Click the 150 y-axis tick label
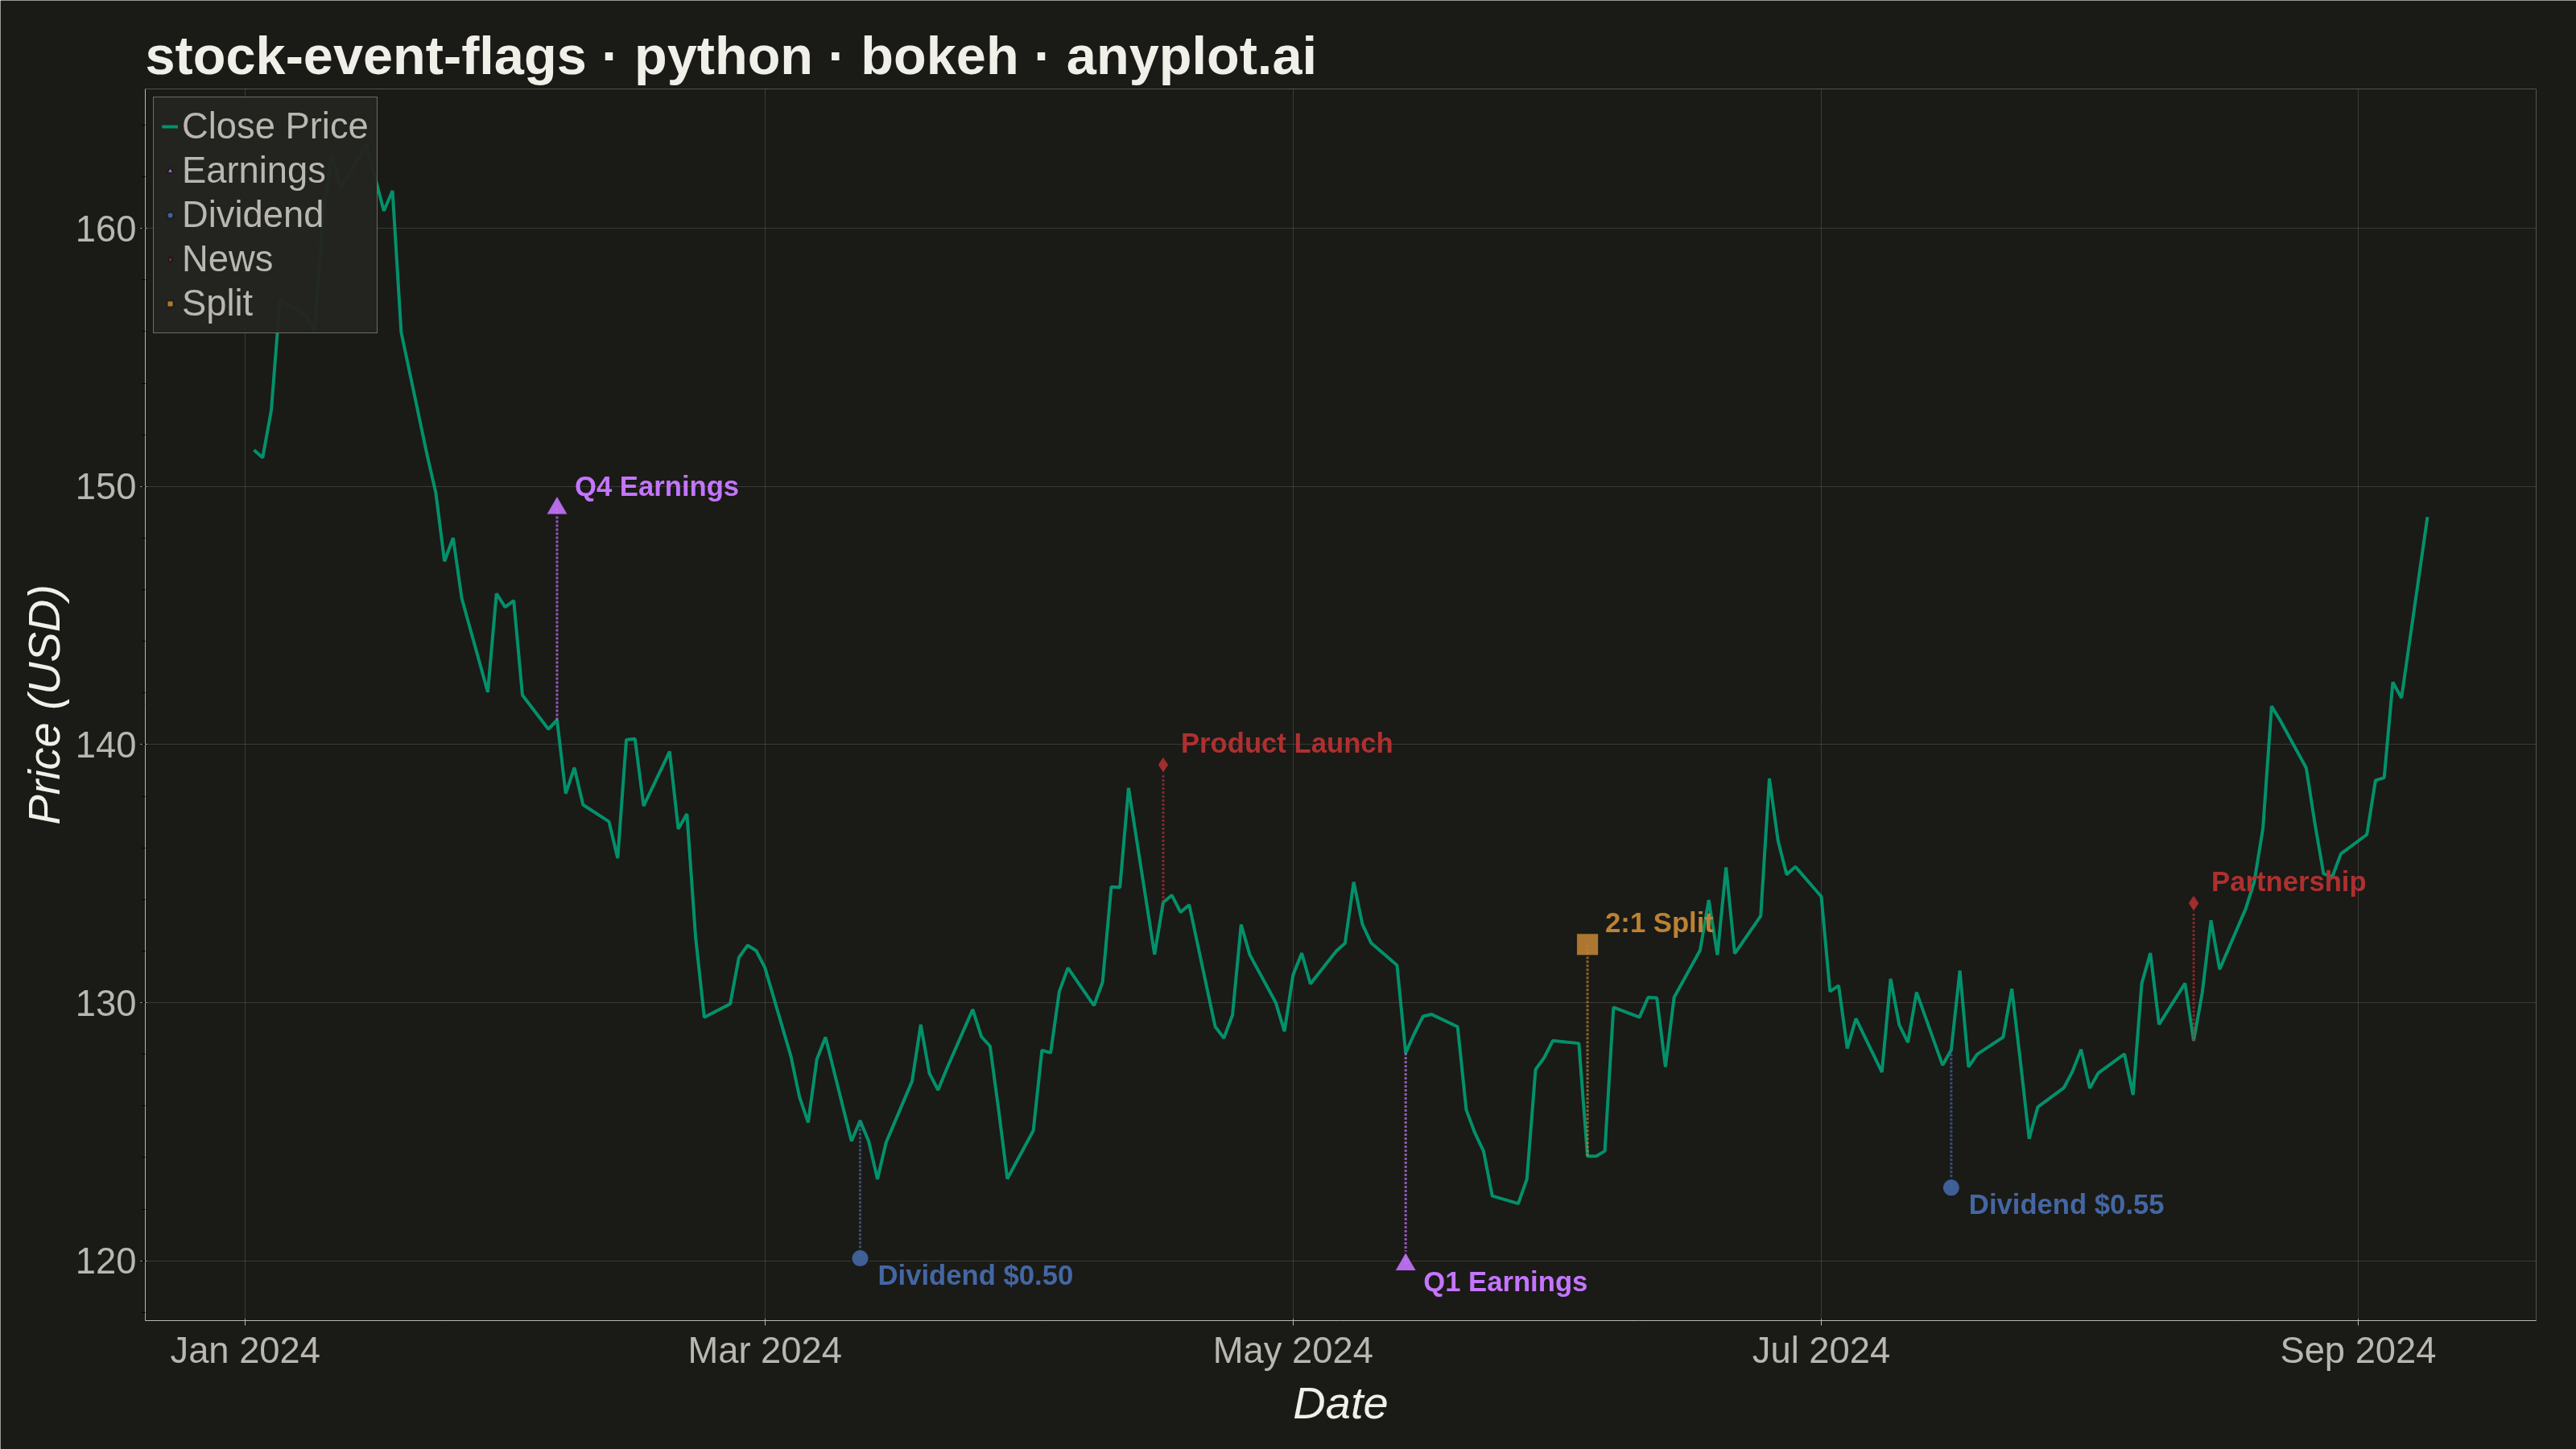Image resolution: width=2576 pixels, height=1449 pixels. 106,487
